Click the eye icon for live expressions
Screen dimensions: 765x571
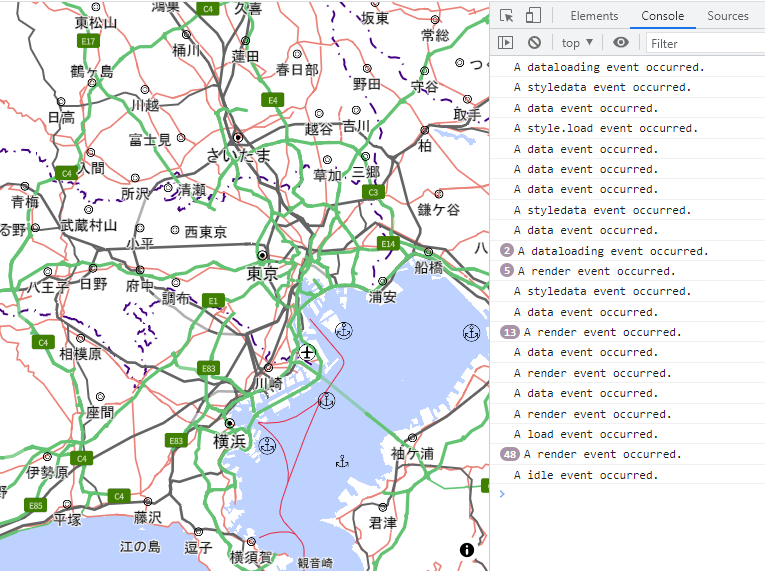[621, 42]
